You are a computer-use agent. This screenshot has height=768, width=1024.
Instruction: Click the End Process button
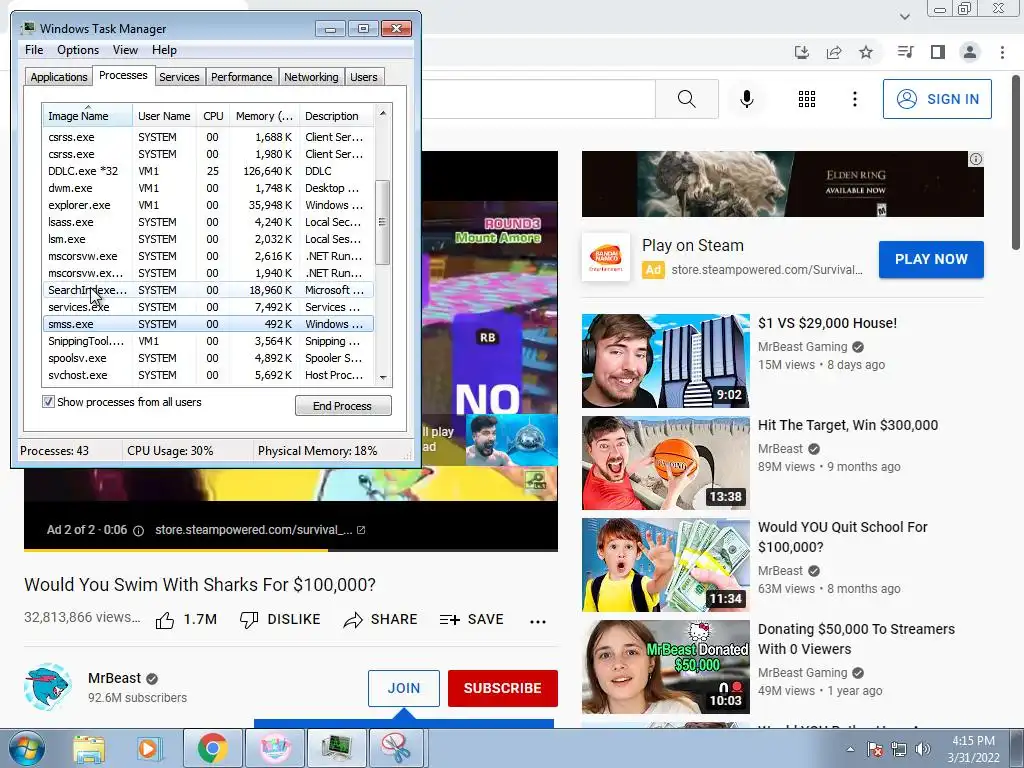click(x=343, y=406)
